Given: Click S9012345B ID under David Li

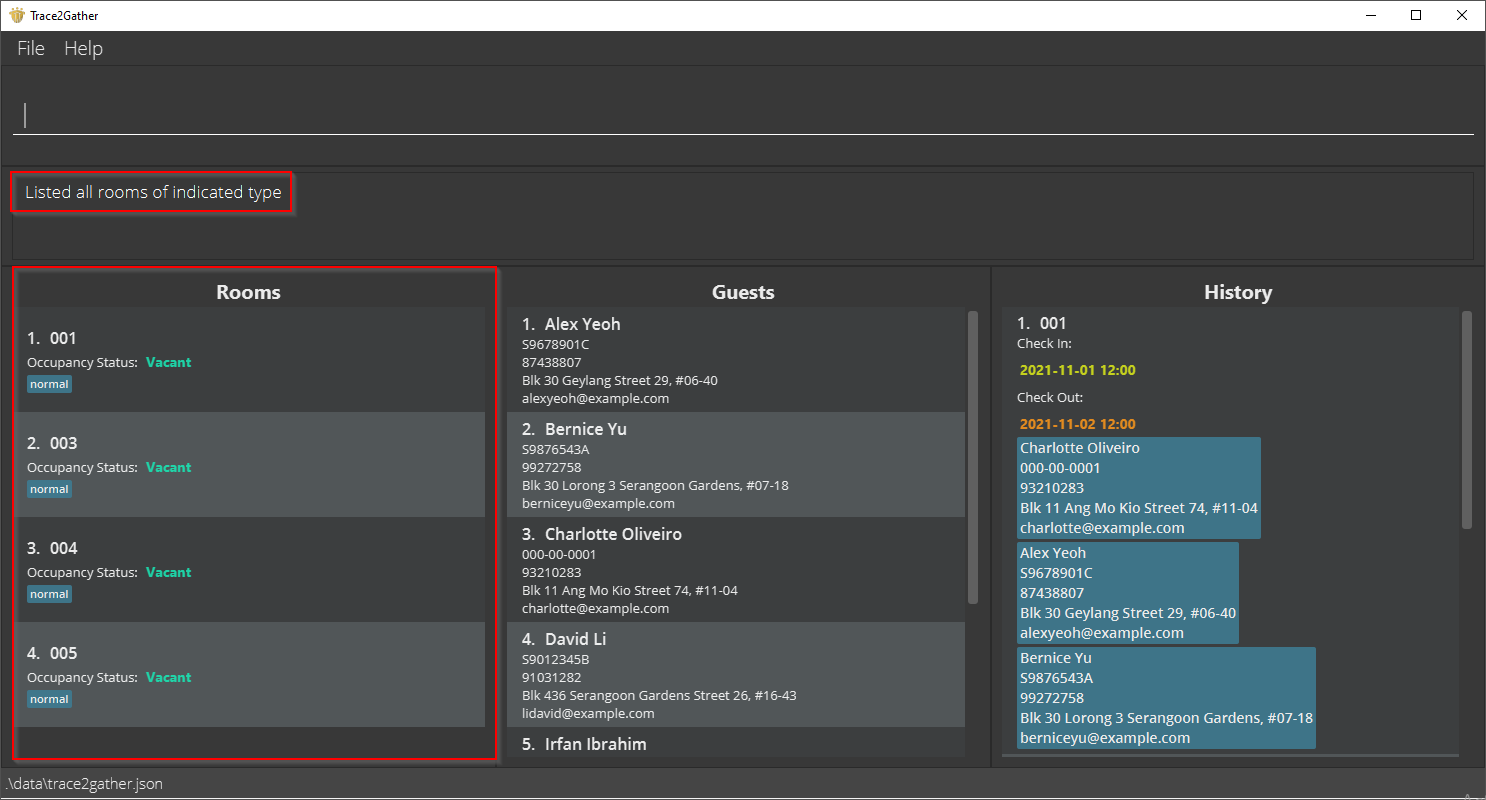Looking at the screenshot, I should (555, 659).
